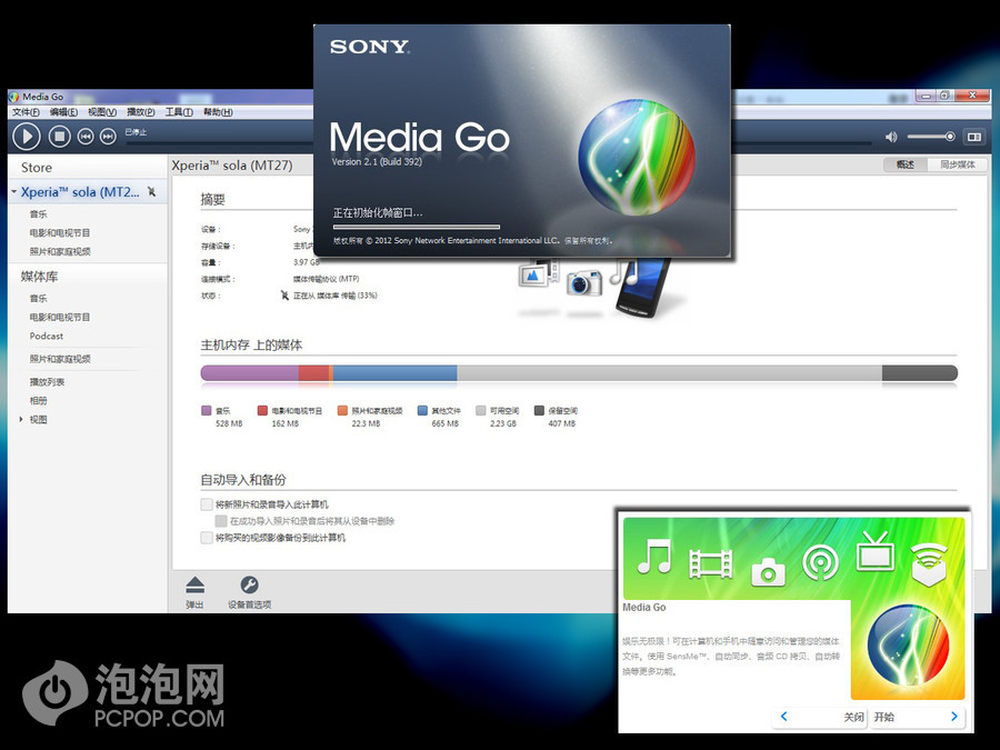
Task: Expand the 视图 arrow in the sidebar
Action: tap(21, 419)
